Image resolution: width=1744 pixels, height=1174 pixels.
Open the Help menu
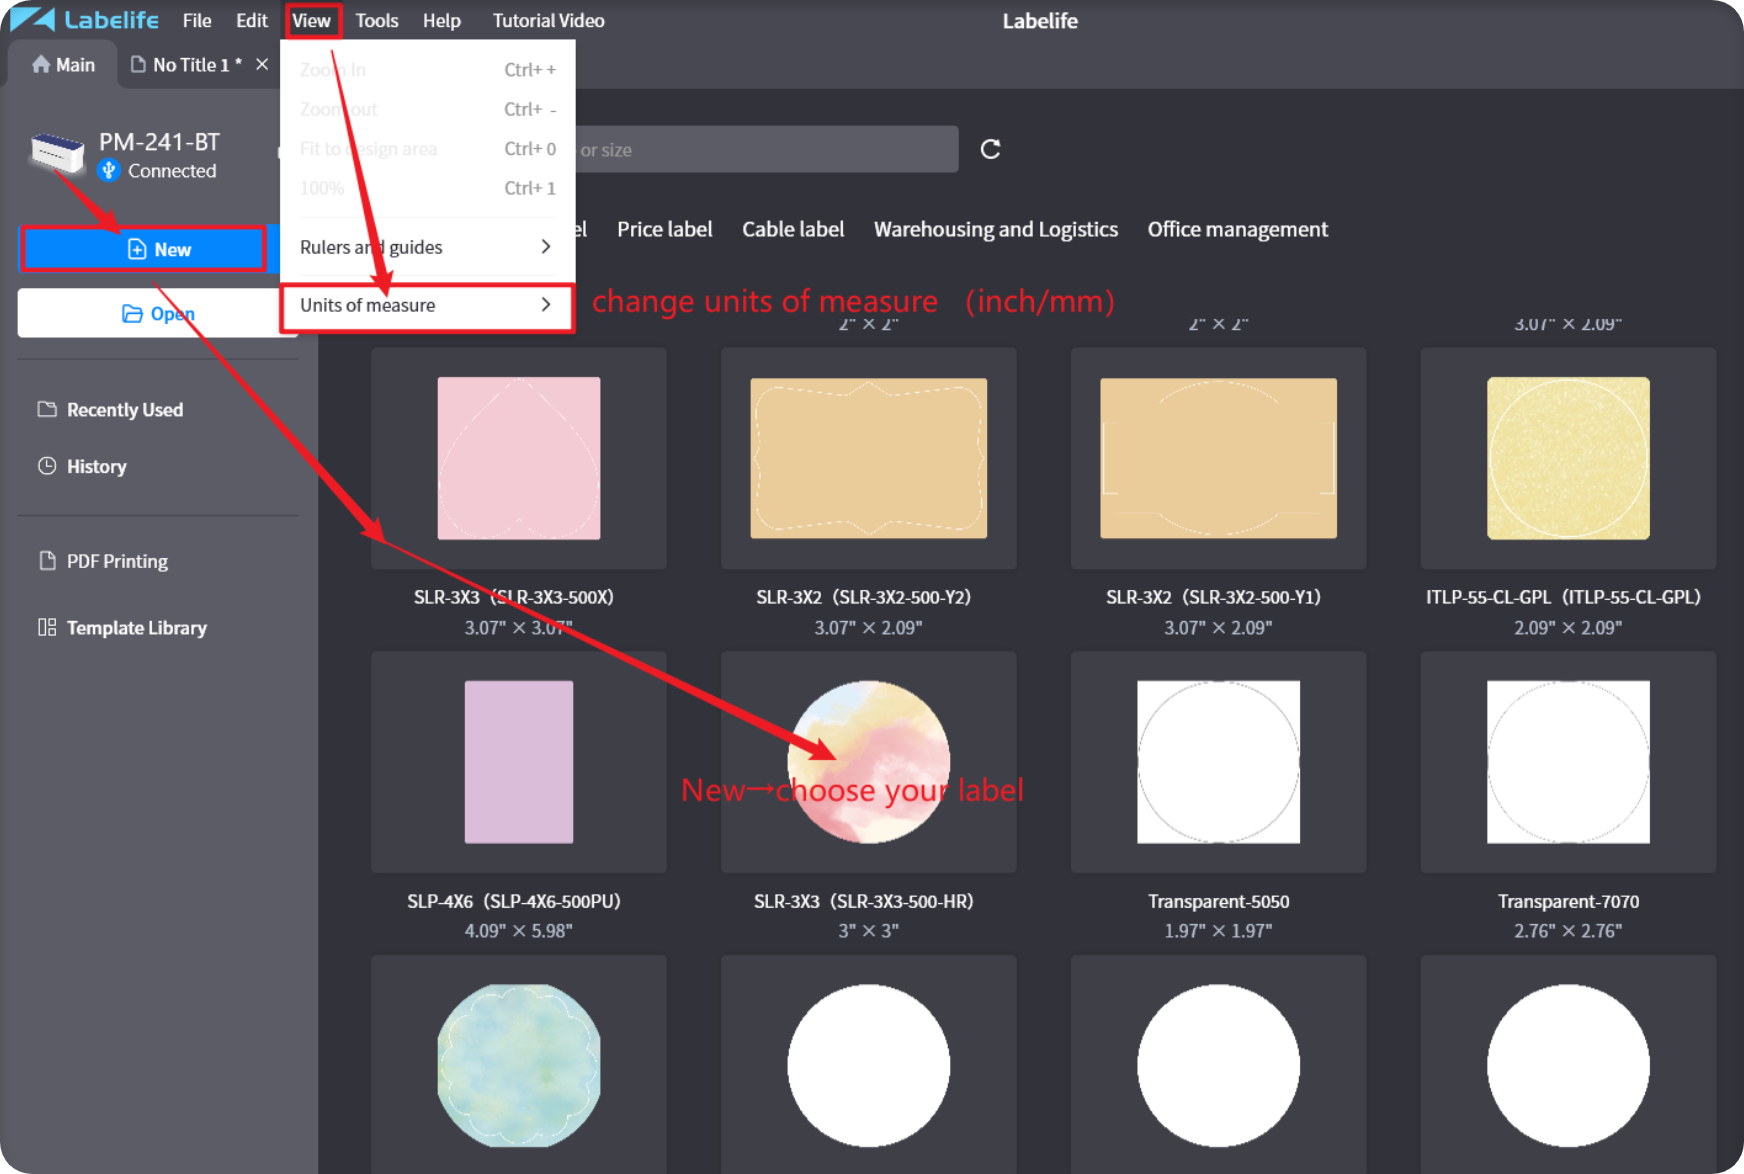(x=441, y=20)
